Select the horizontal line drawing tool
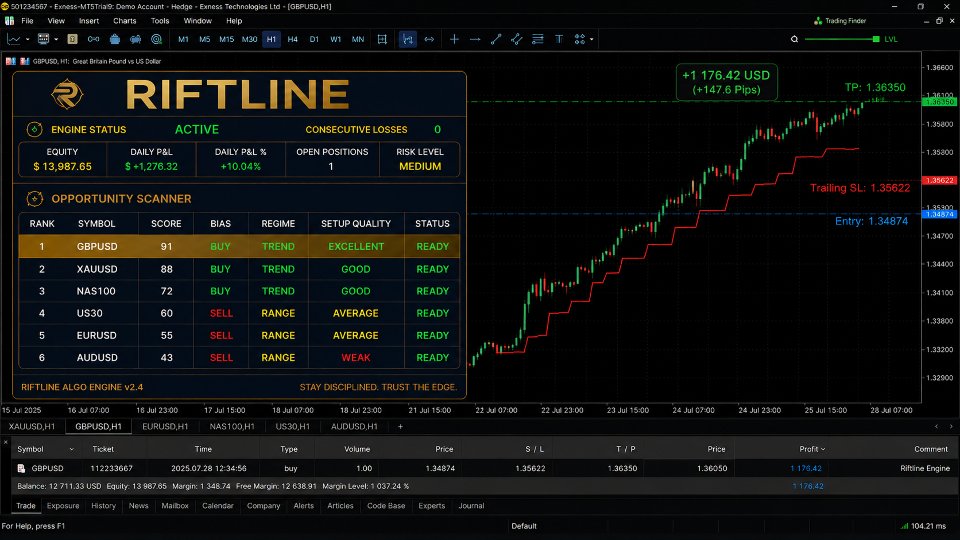 475,39
